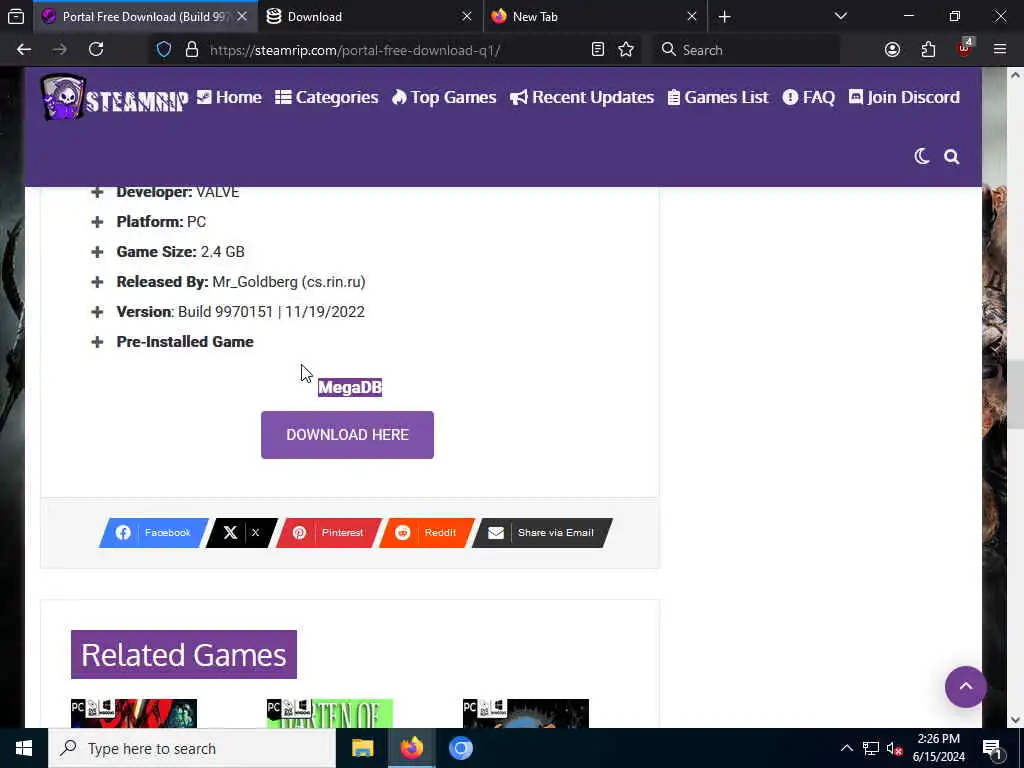The width and height of the screenshot is (1024, 768).
Task: Click the highlighted MegaDB text
Action: pos(350,387)
